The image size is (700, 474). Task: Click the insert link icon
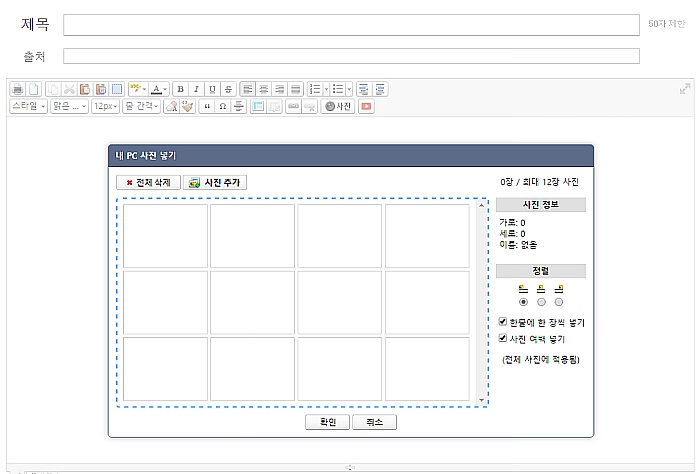(293, 106)
